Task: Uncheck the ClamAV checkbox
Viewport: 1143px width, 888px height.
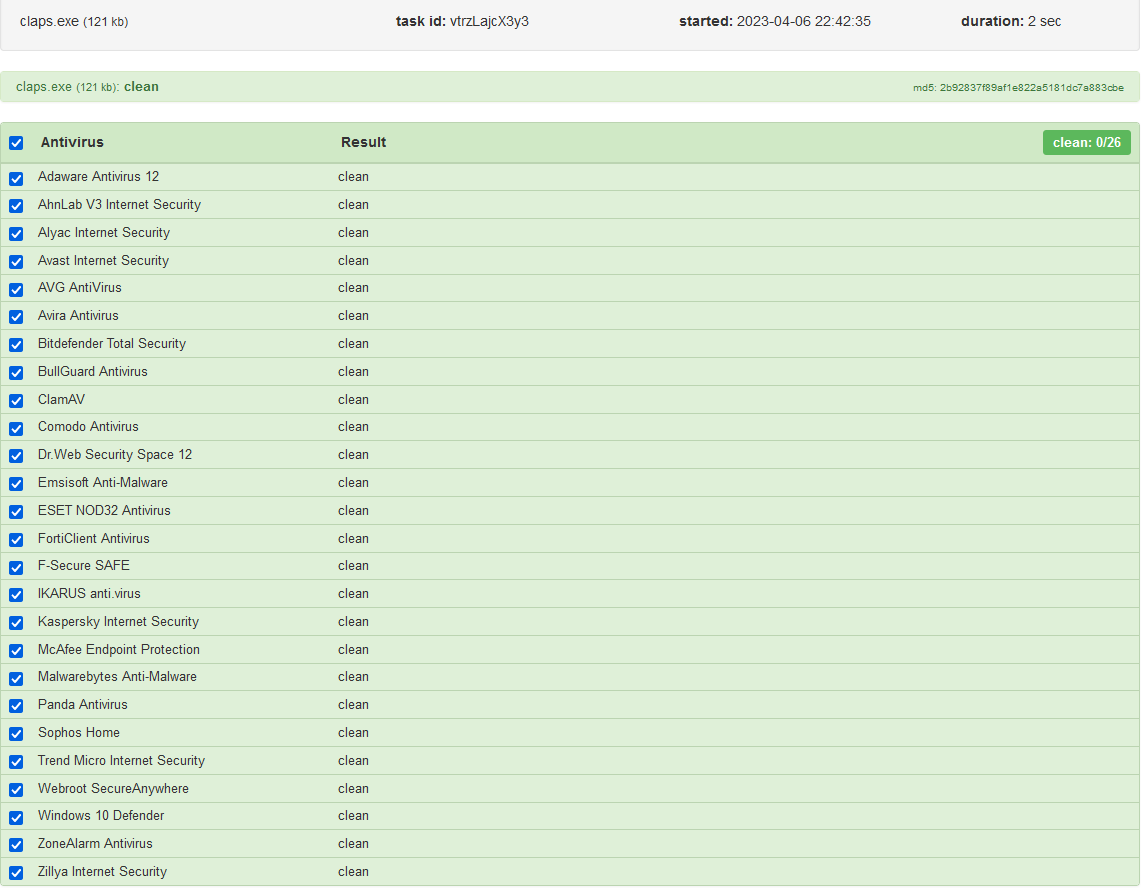Action: pyautogui.click(x=16, y=401)
